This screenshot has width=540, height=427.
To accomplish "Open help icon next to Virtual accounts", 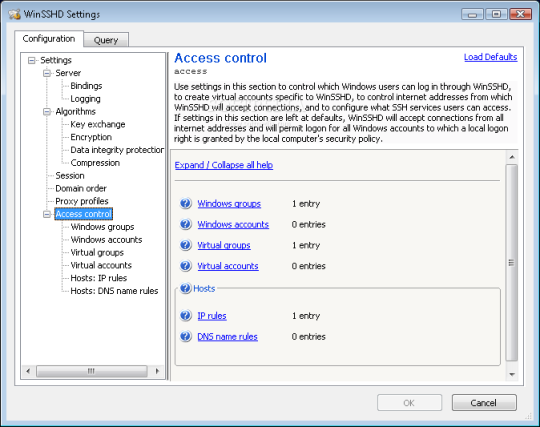I will (185, 266).
